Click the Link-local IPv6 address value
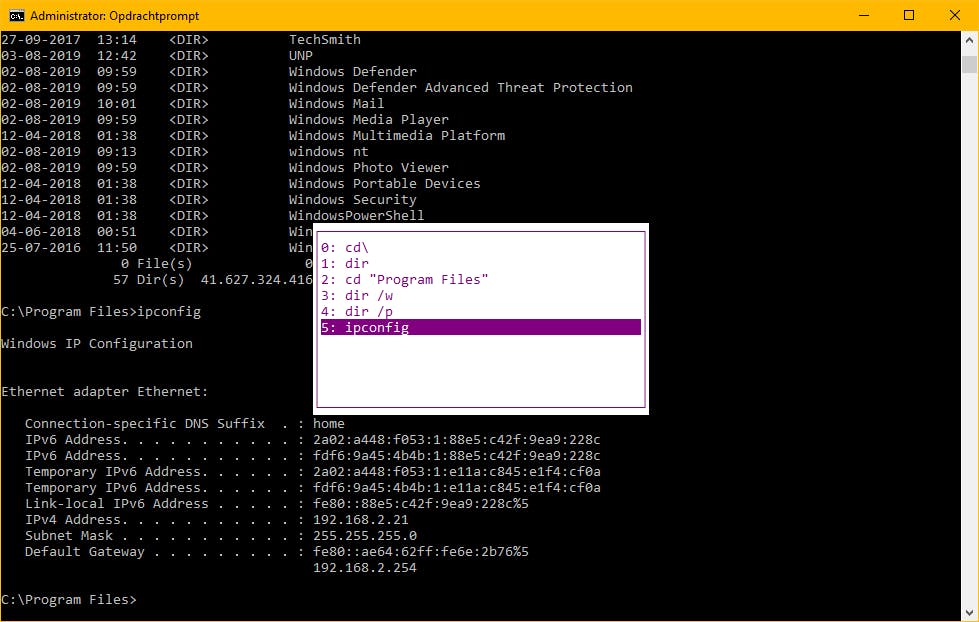This screenshot has width=979, height=622. (x=420, y=503)
